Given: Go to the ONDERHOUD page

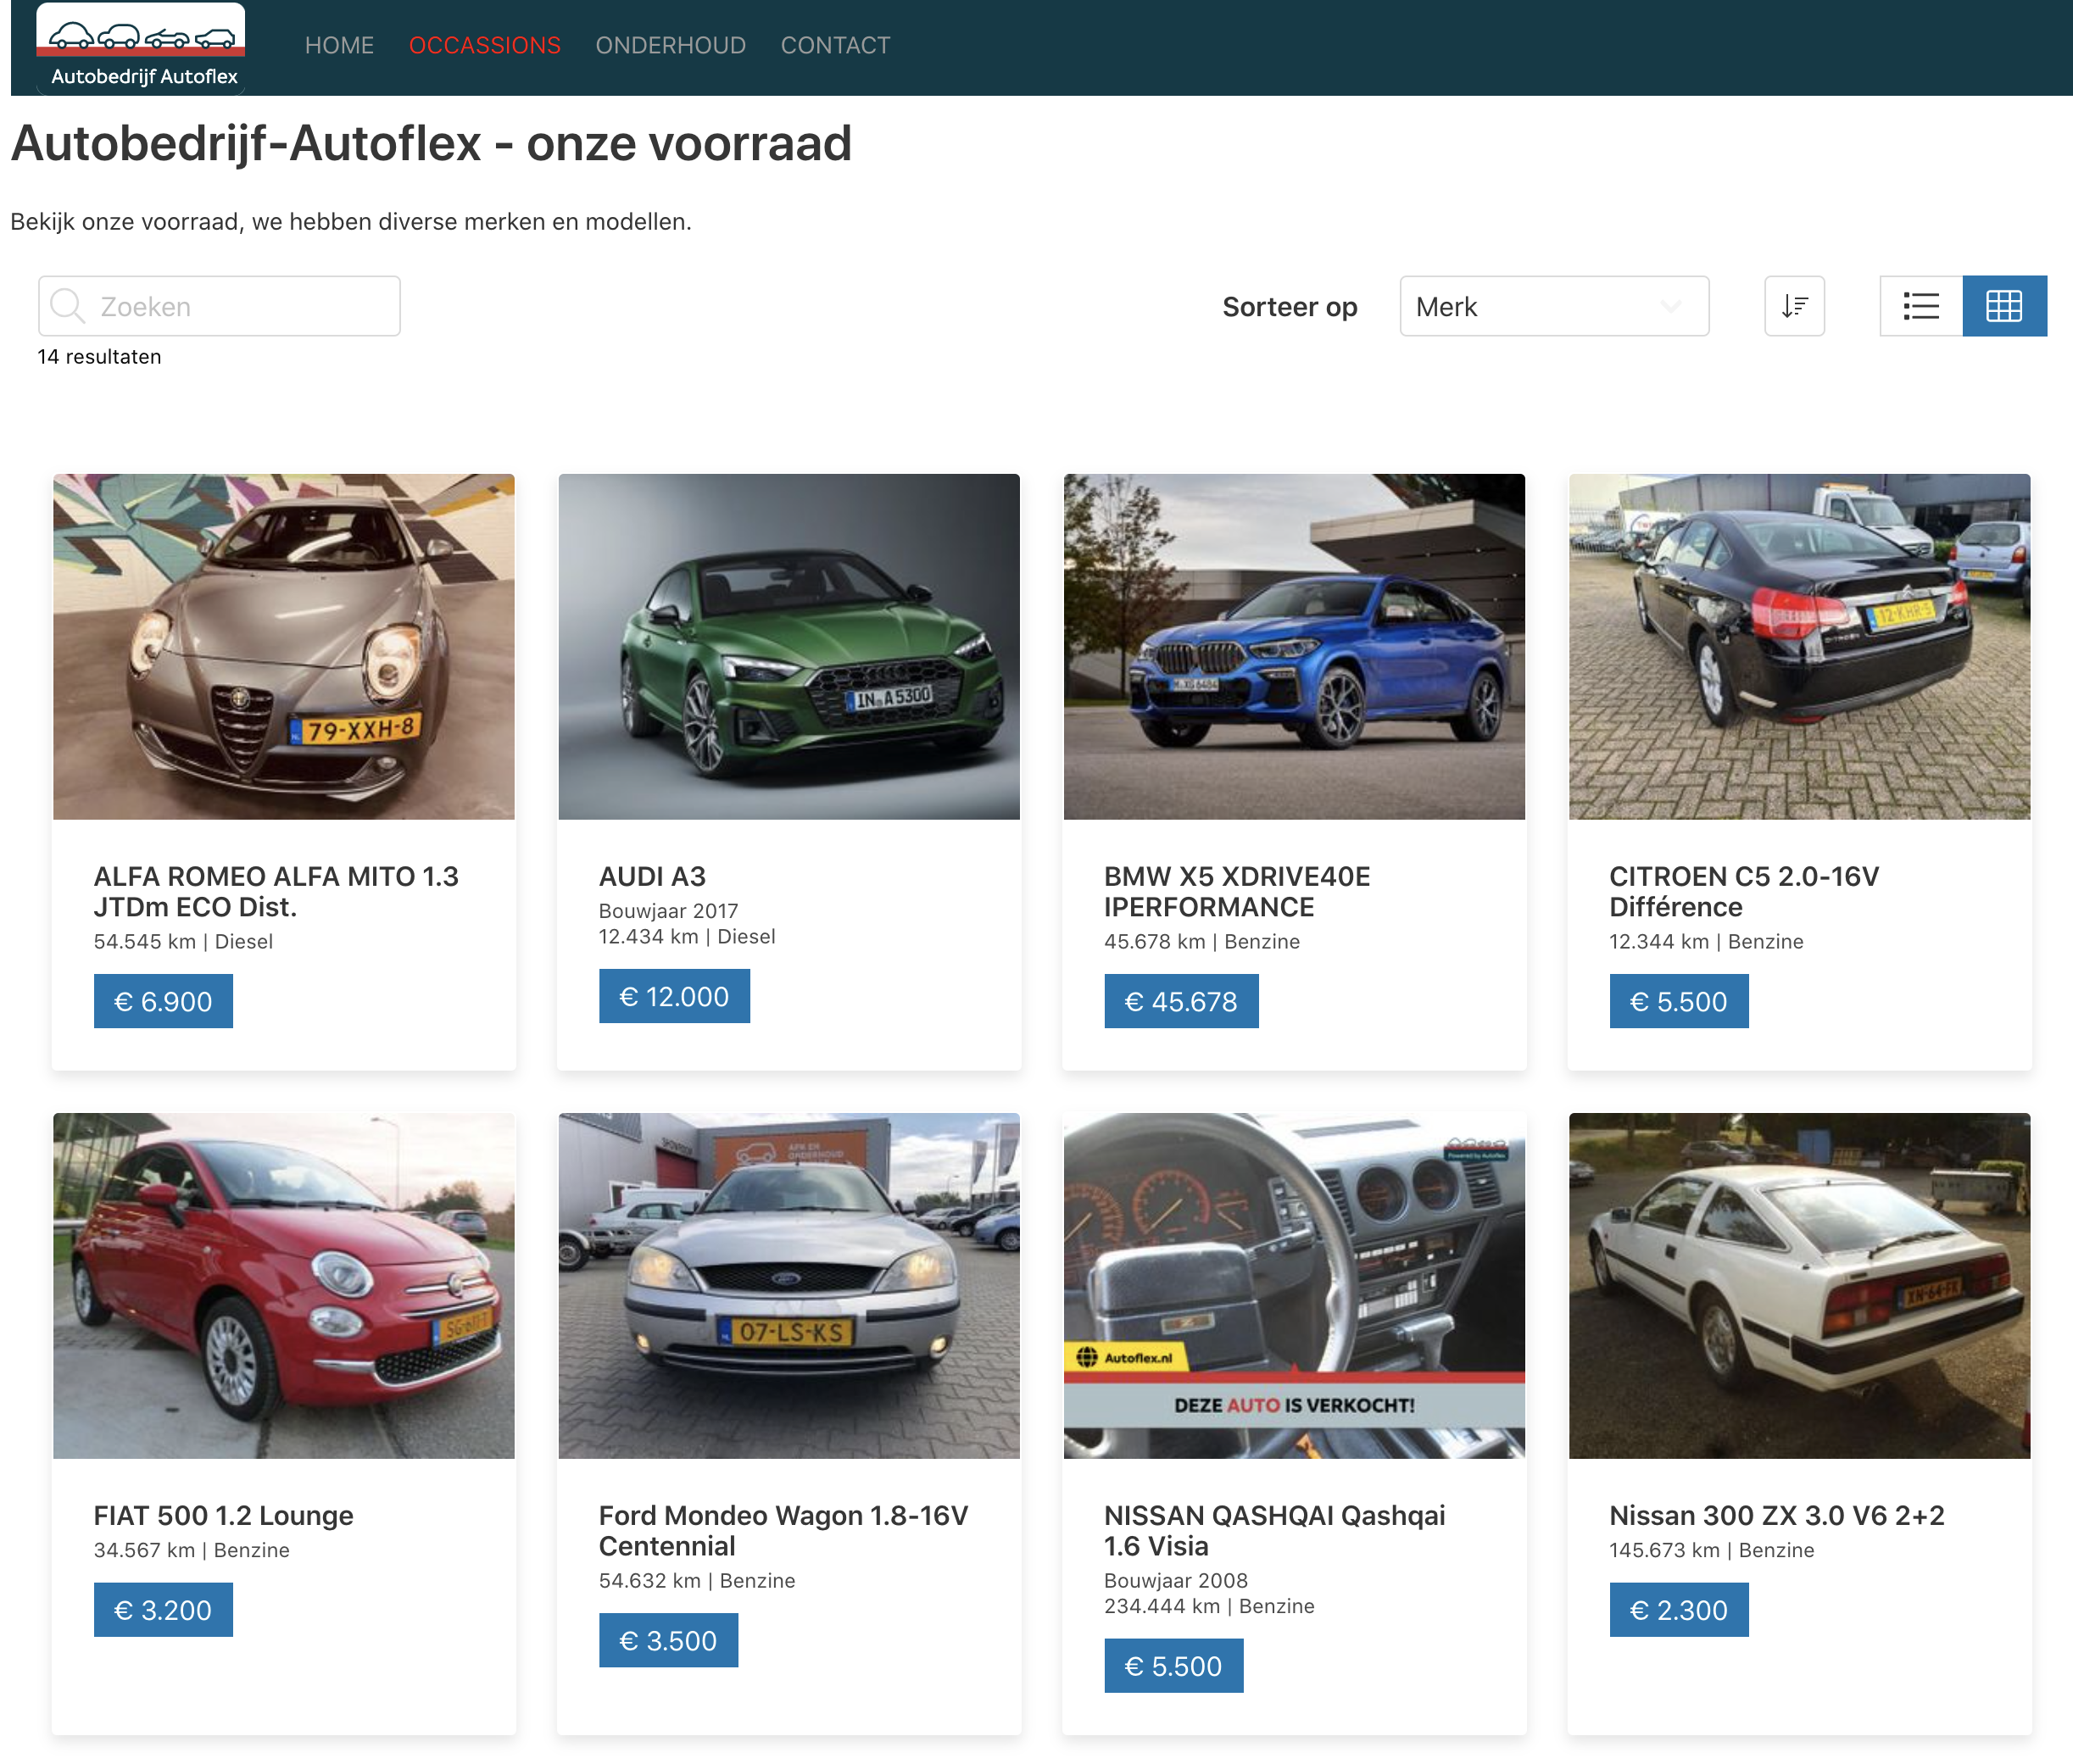Looking at the screenshot, I should point(670,45).
